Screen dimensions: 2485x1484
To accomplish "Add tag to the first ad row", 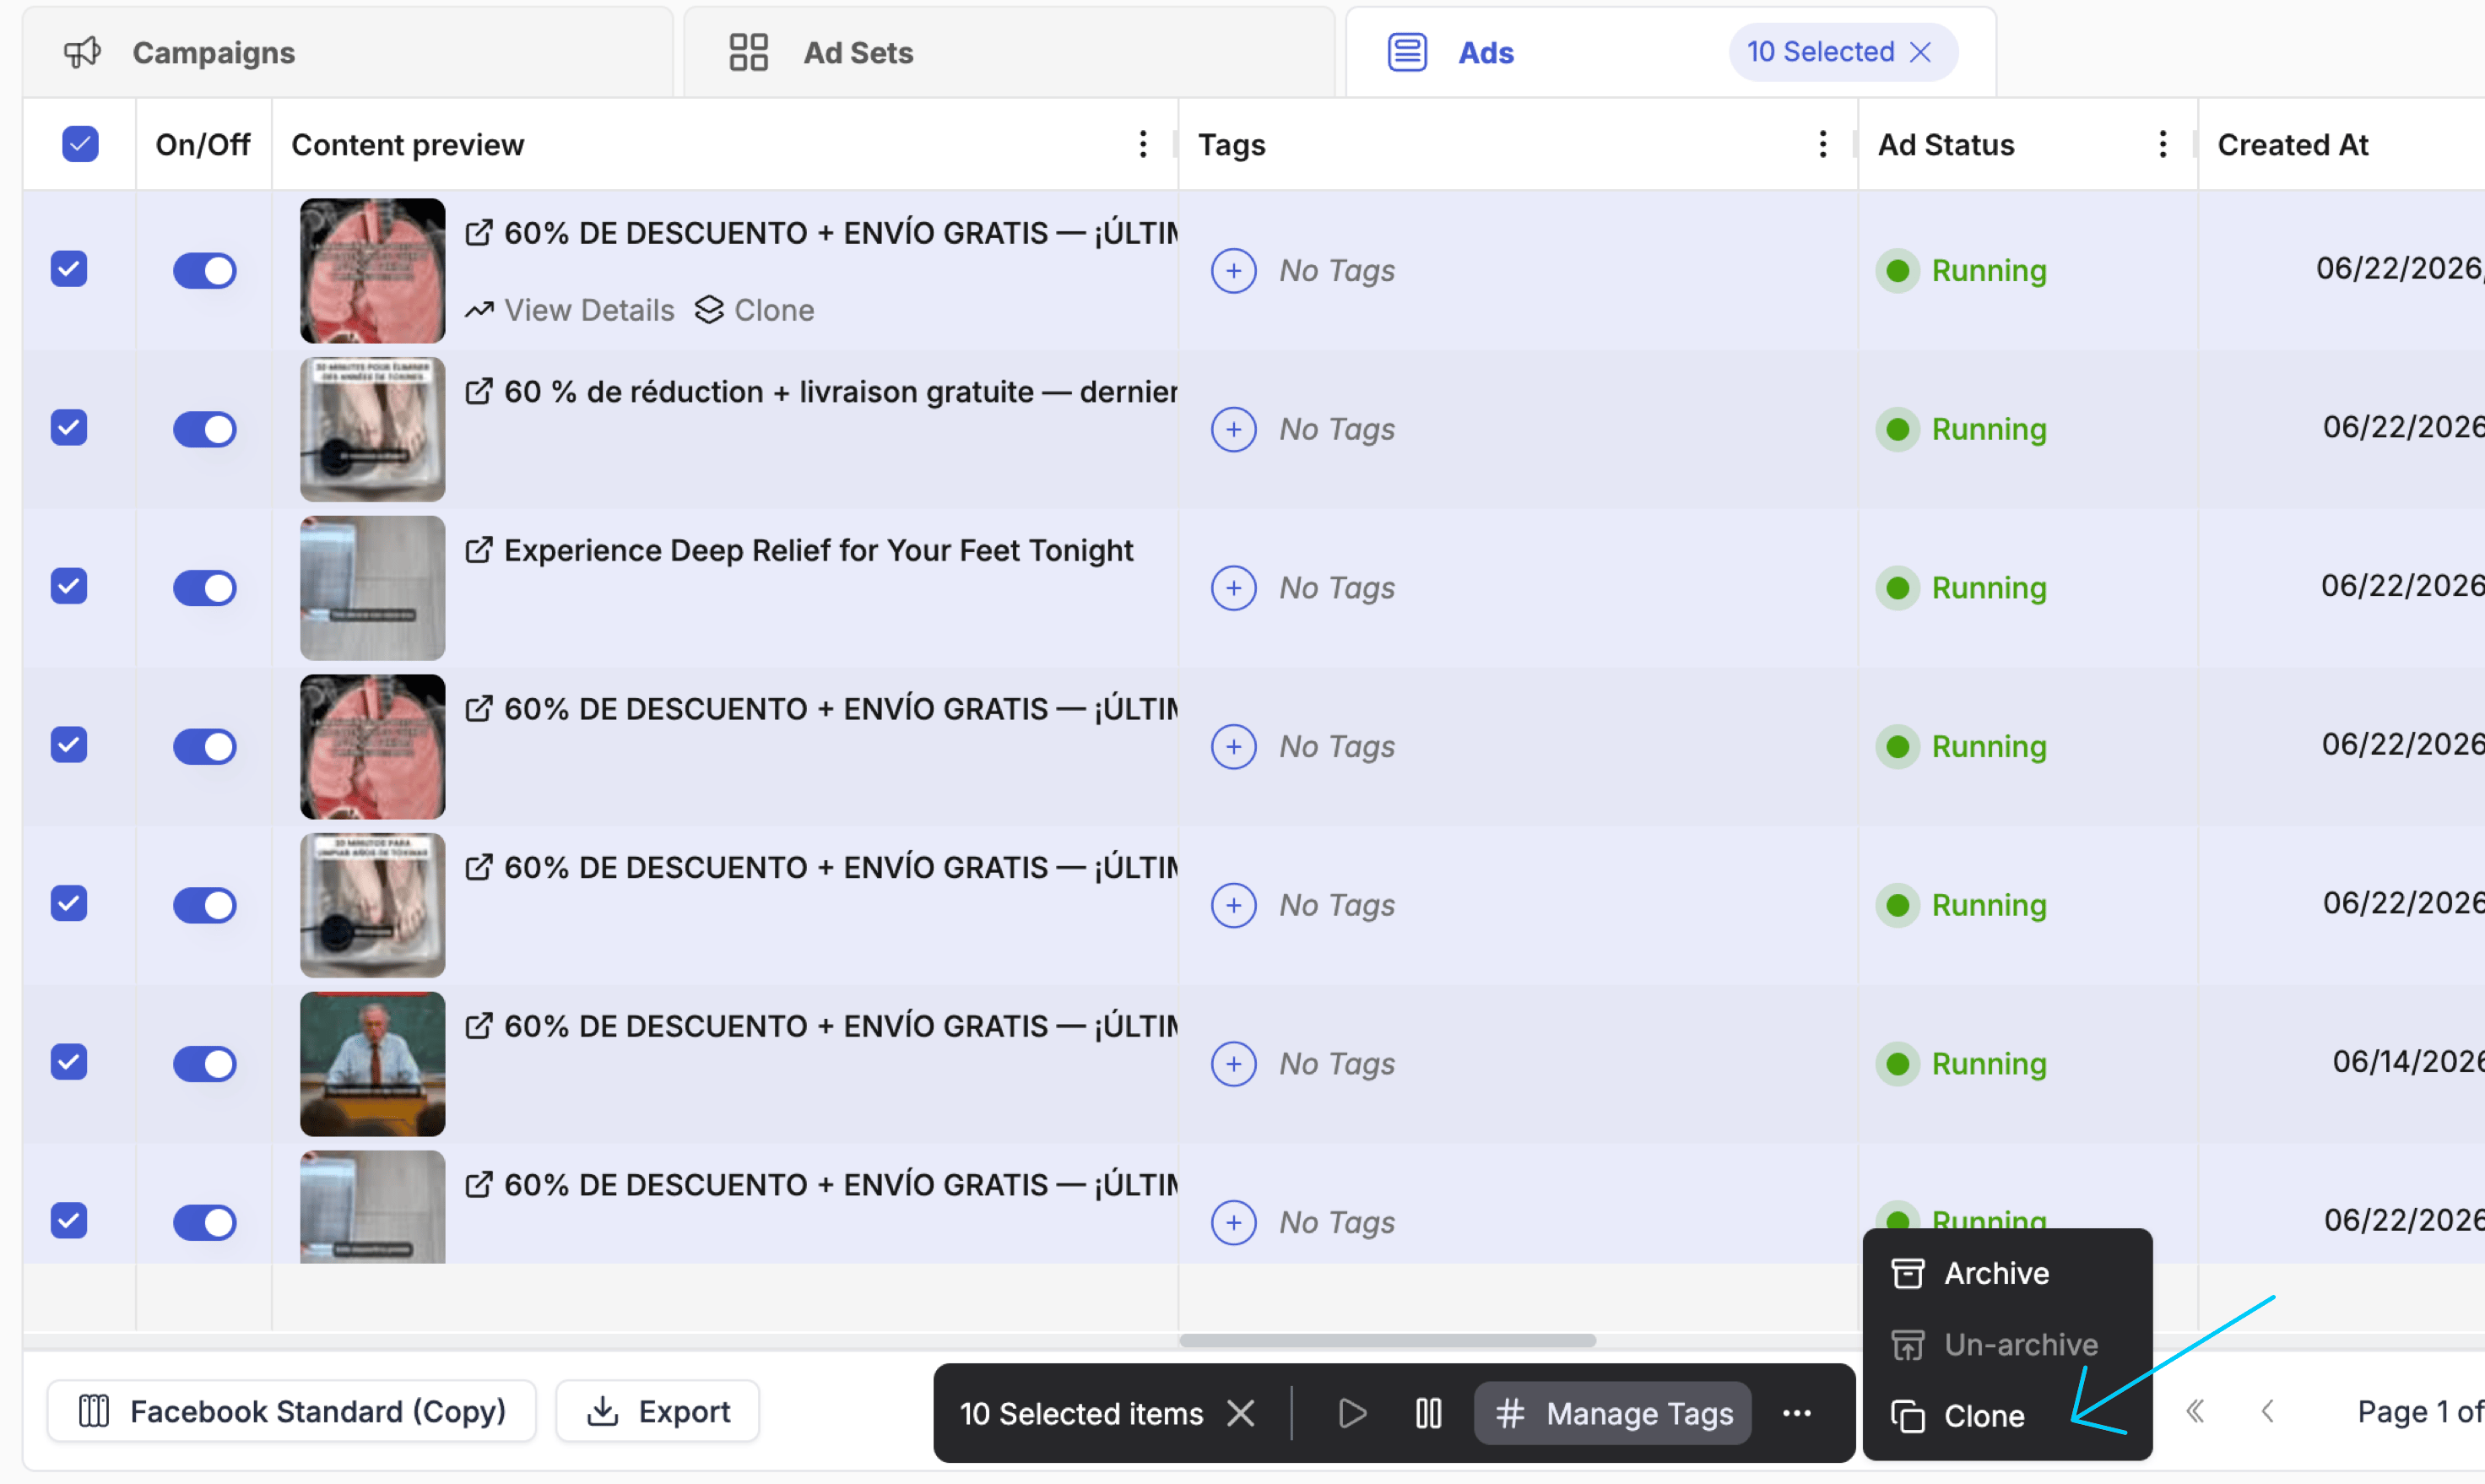I will (x=1233, y=270).
